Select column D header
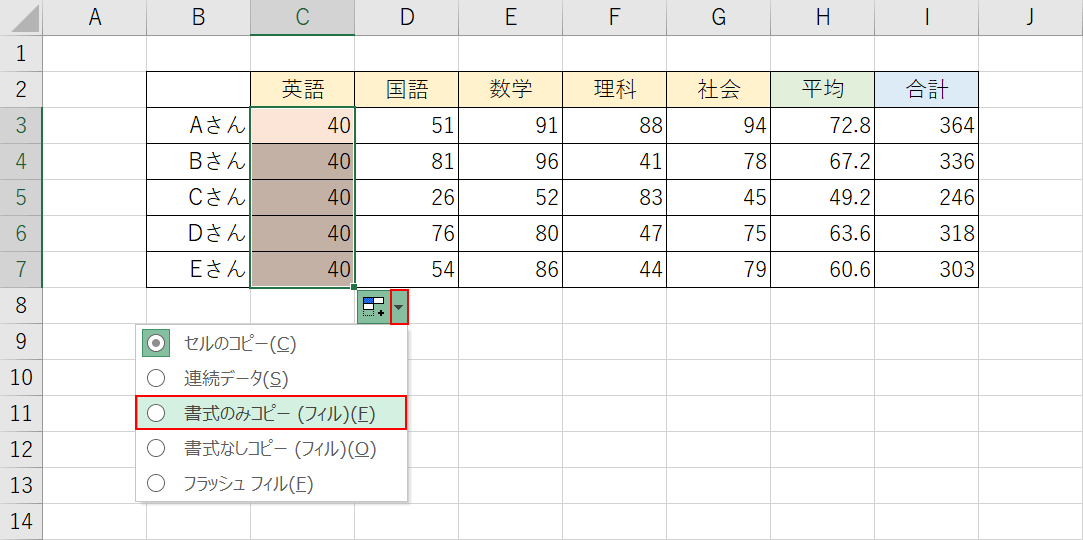Image resolution: width=1083 pixels, height=540 pixels. 407,17
